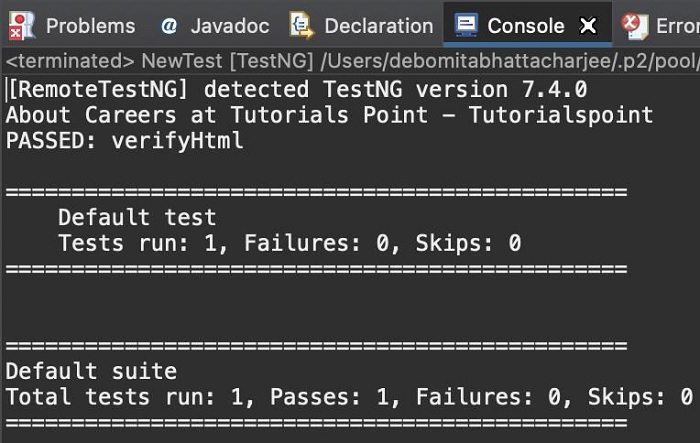Open the Javadoc tab
This screenshot has width=700, height=443.
click(229, 25)
